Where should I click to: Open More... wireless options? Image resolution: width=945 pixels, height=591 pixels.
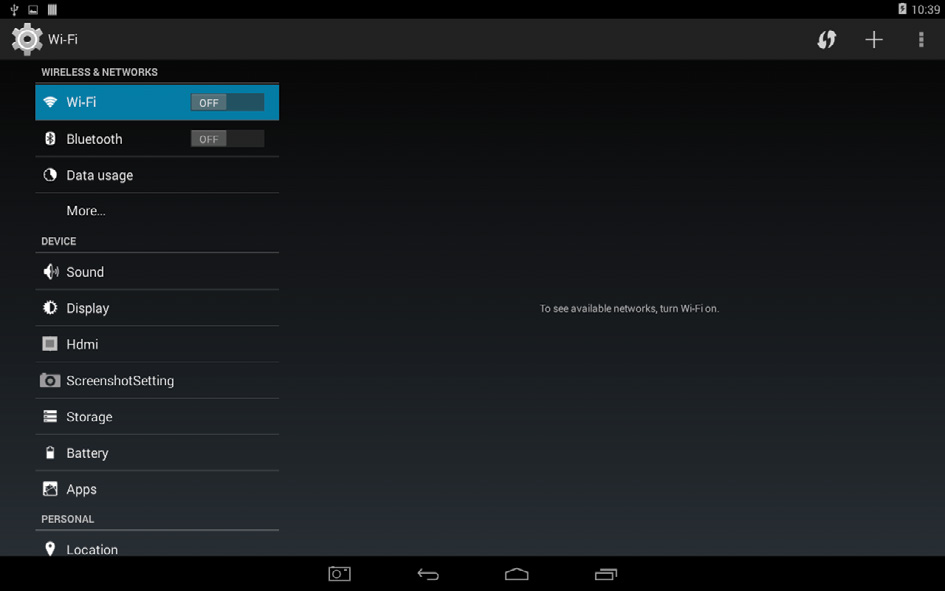click(157, 211)
